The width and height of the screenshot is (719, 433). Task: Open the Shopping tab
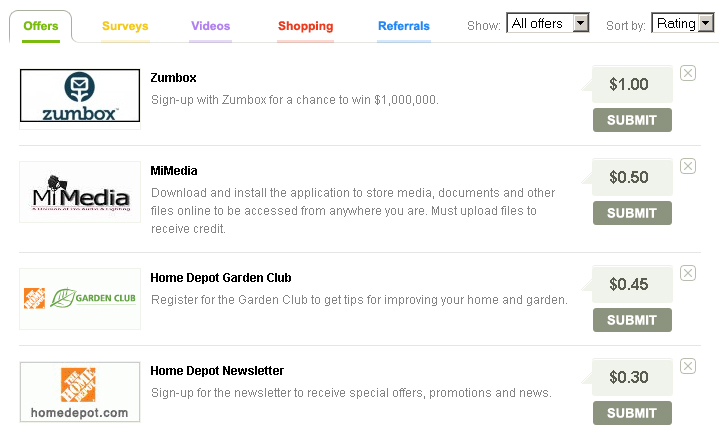click(x=306, y=26)
